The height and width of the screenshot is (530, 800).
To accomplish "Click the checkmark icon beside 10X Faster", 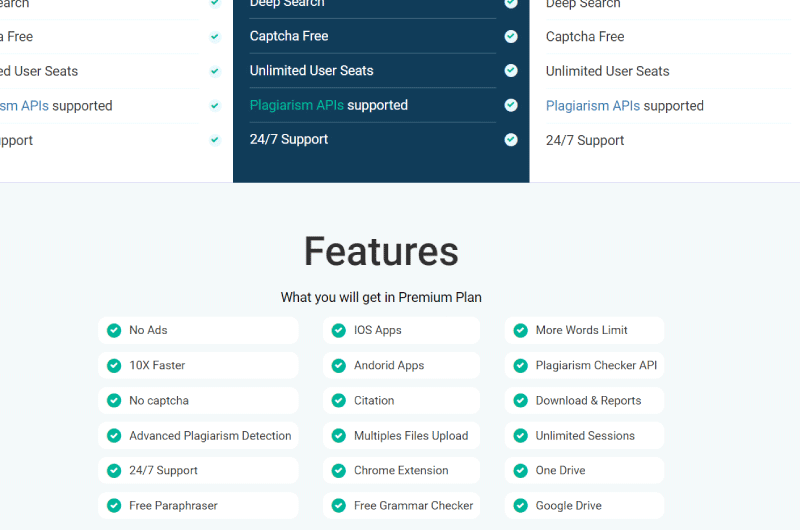I will pyautogui.click(x=114, y=366).
